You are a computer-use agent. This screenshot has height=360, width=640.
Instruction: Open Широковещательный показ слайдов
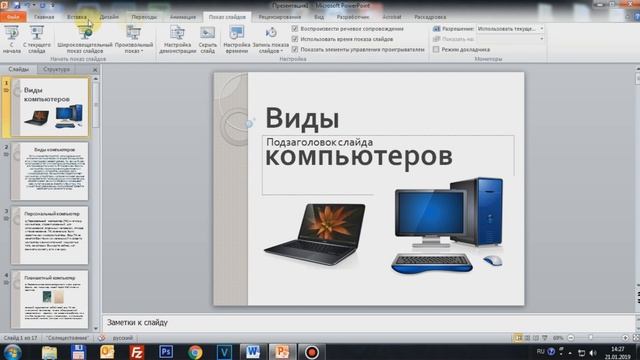pyautogui.click(x=85, y=40)
